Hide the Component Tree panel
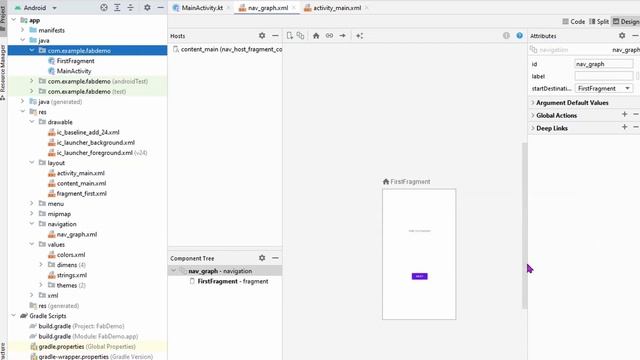 [x=275, y=258]
